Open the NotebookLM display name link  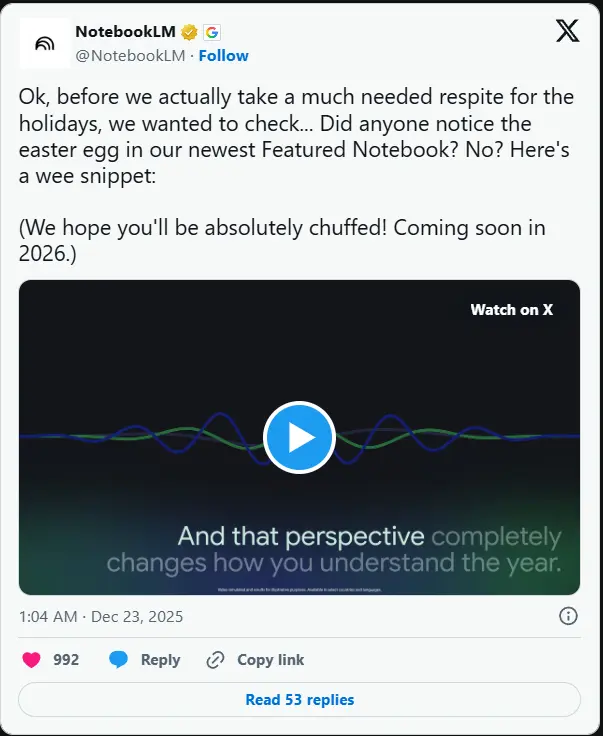[x=125, y=32]
